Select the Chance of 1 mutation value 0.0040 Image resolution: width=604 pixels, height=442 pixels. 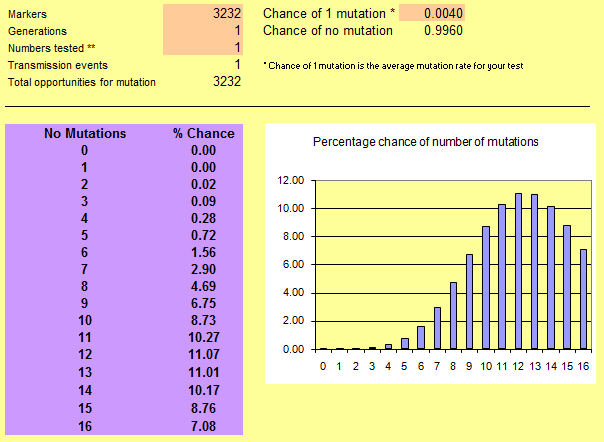pos(433,13)
